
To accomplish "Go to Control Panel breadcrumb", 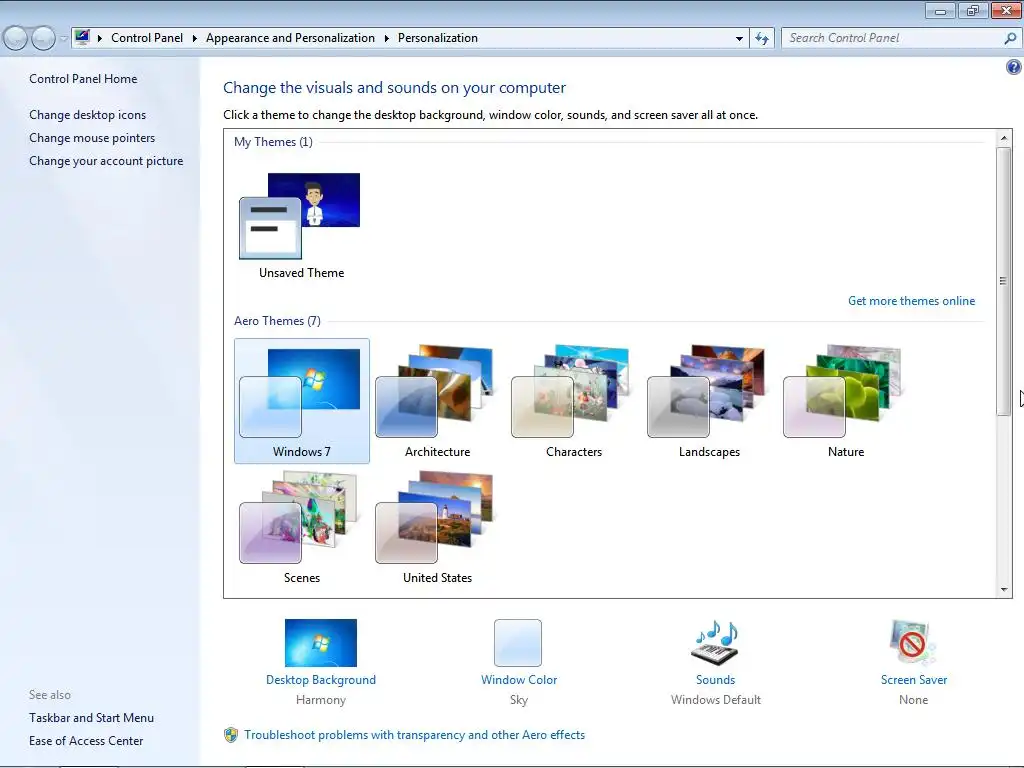I will [x=147, y=38].
